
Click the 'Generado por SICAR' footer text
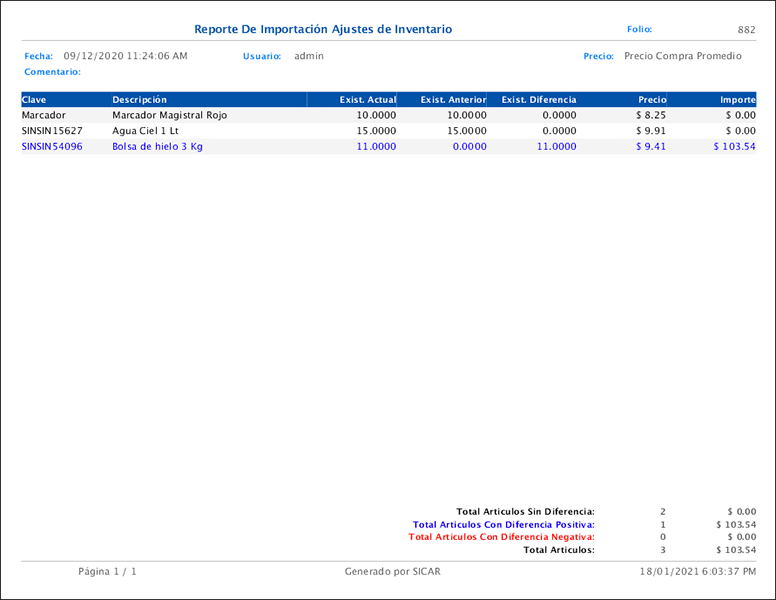392,572
